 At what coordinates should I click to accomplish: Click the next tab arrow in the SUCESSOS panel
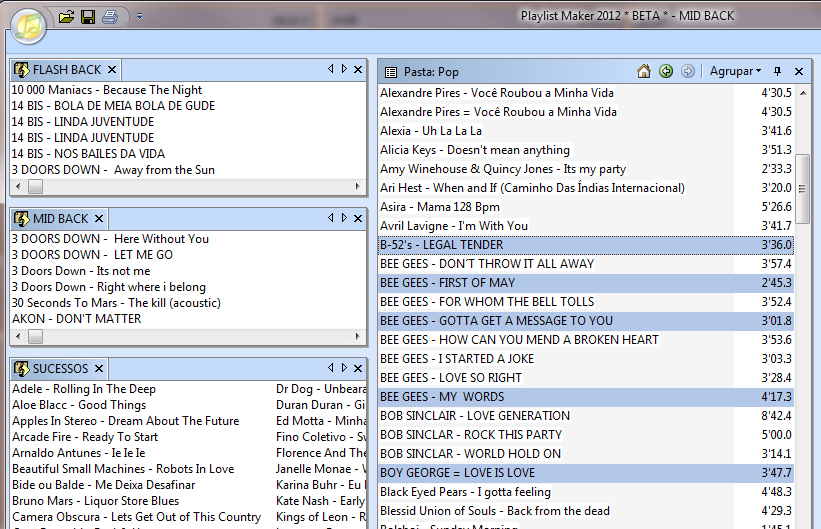(x=344, y=368)
